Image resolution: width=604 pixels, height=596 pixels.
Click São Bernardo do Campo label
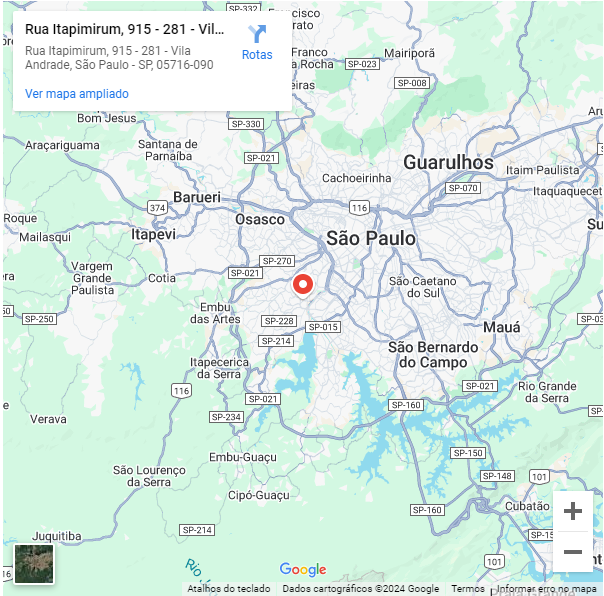click(434, 354)
